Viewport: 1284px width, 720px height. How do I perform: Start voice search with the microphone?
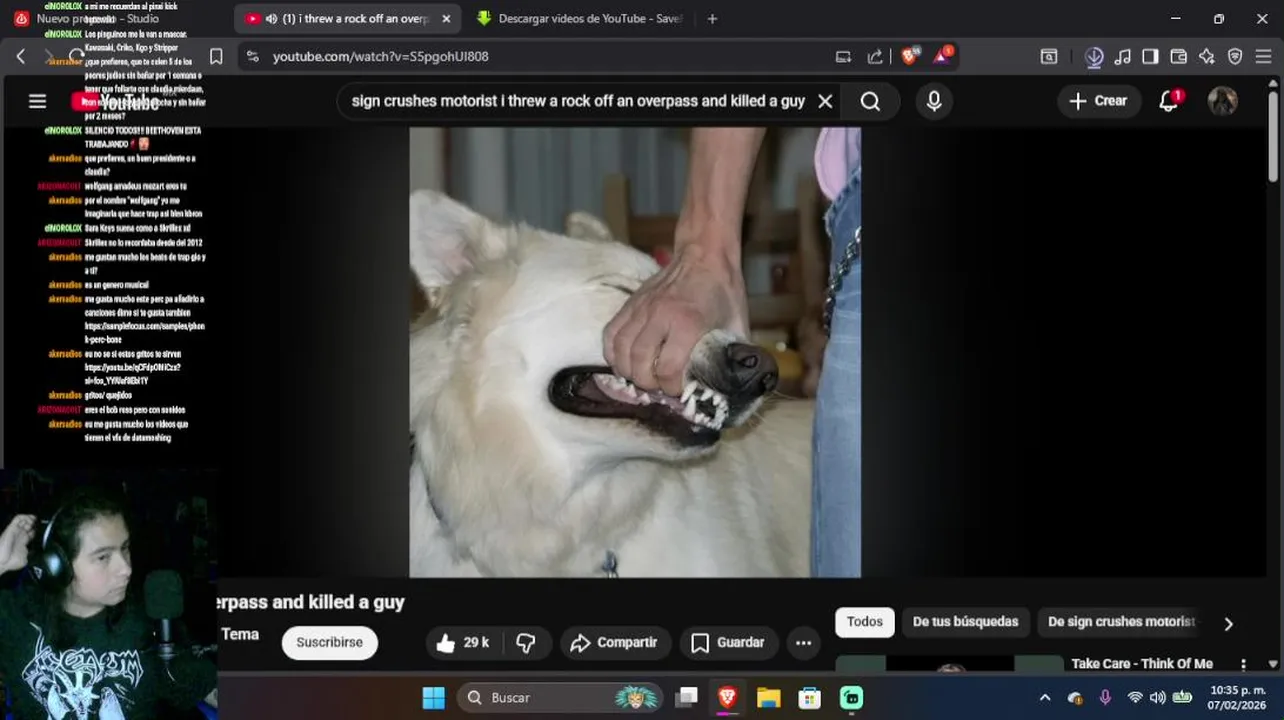934,101
